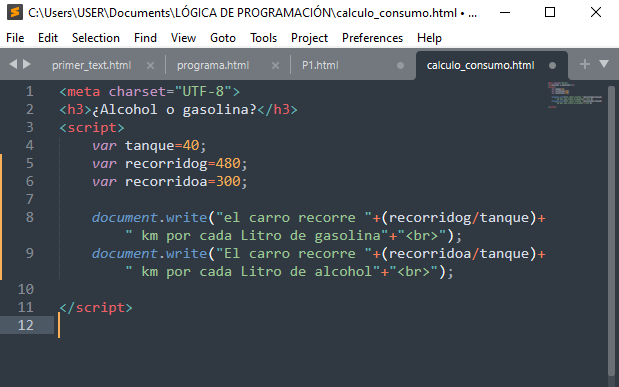This screenshot has width=619, height=387.
Task: Click the 'recorridog=480' variable declaration
Action: click(183, 163)
